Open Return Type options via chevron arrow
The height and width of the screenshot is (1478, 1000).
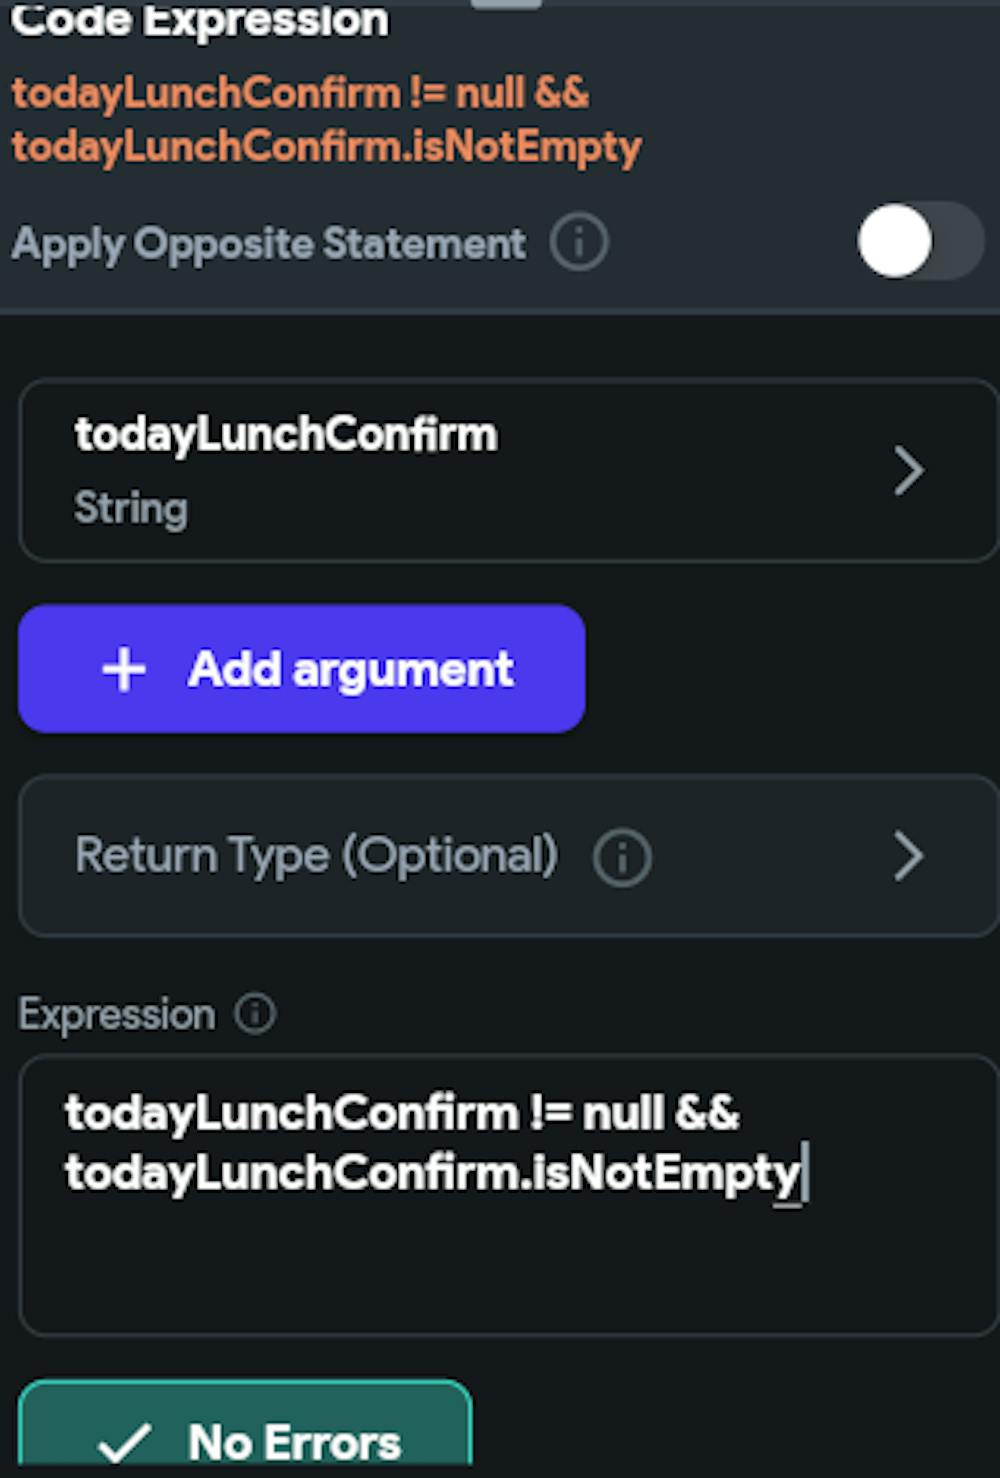click(x=908, y=856)
